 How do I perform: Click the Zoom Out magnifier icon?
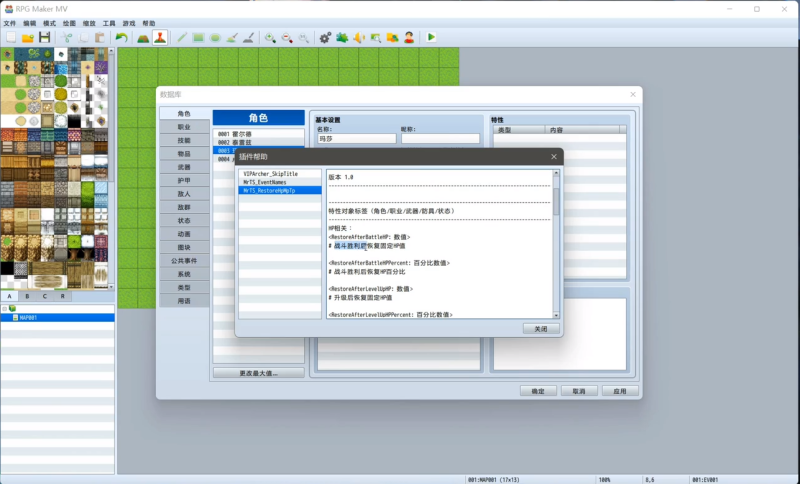coord(287,37)
